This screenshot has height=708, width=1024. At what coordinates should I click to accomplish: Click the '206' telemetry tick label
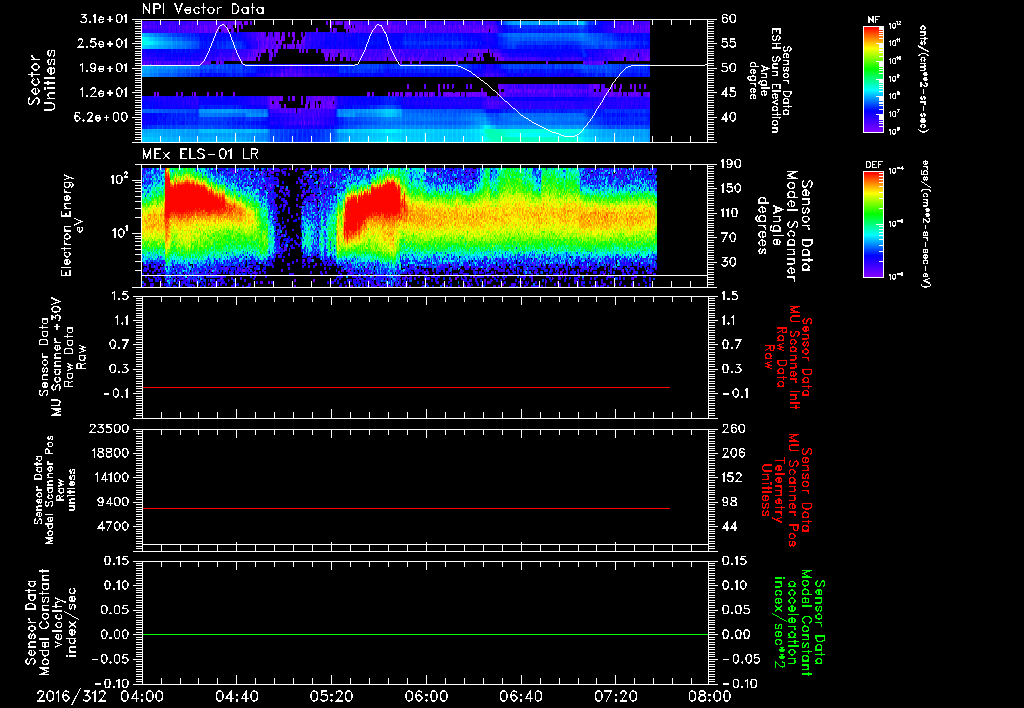click(x=733, y=453)
